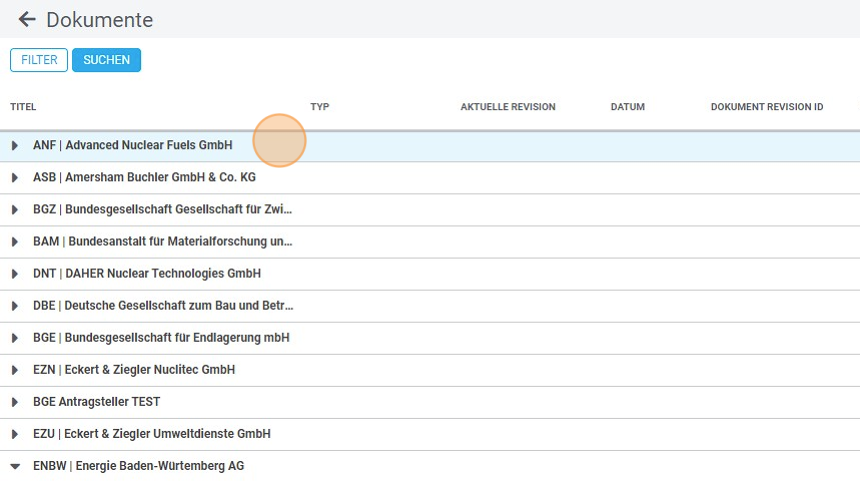The height and width of the screenshot is (481, 860).
Task: Sort by AKTUELLE REVISION column header
Action: (x=508, y=106)
